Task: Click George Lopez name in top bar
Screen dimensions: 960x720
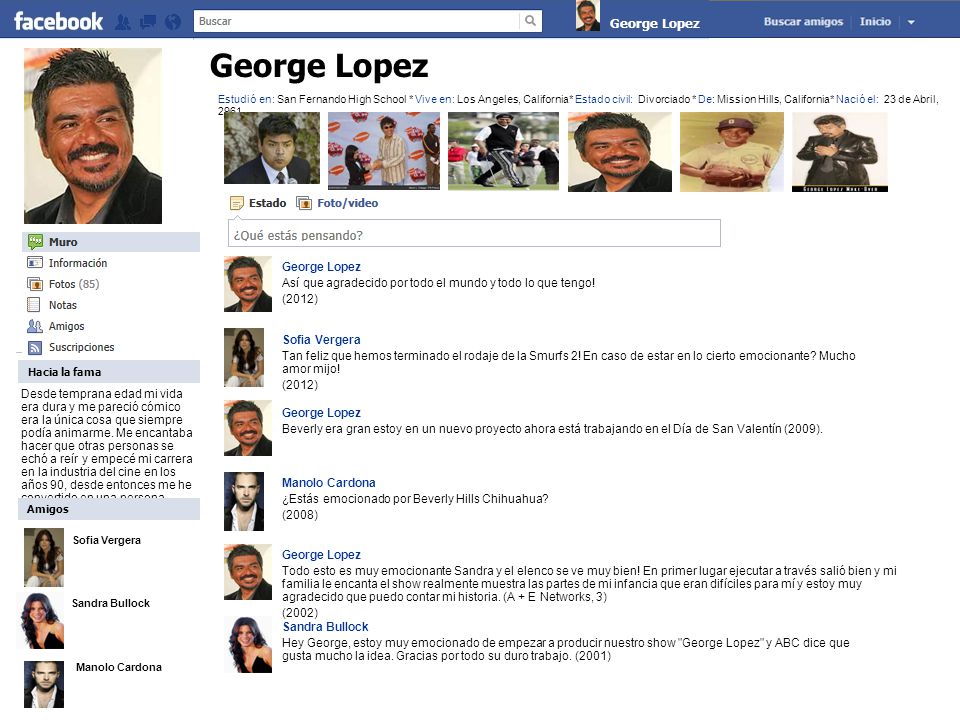Action: click(654, 24)
